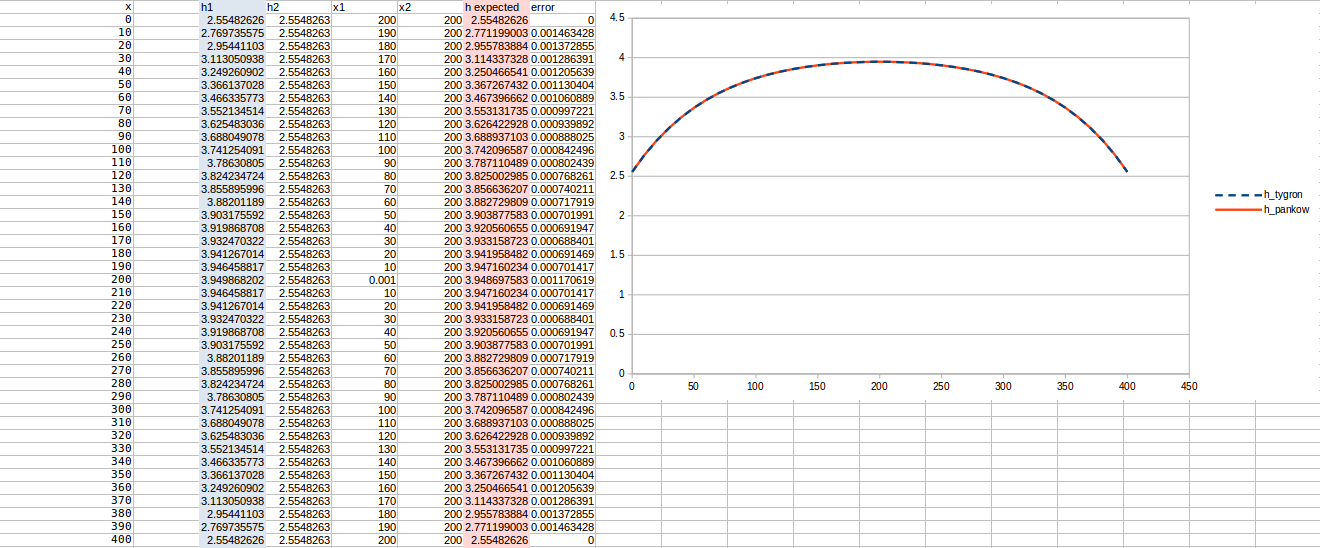Viewport: 1320px width, 548px height.
Task: Select the "h1" column header cell
Action: point(232,7)
